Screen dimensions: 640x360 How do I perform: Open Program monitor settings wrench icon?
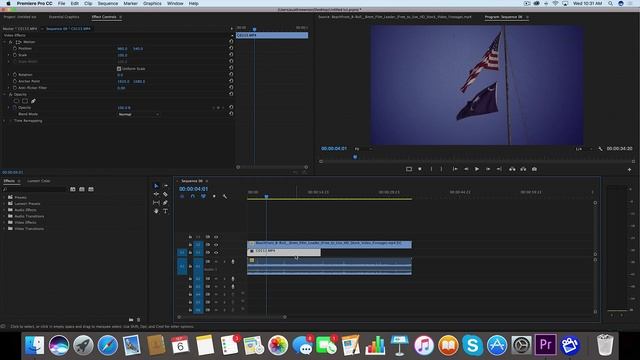click(x=600, y=149)
